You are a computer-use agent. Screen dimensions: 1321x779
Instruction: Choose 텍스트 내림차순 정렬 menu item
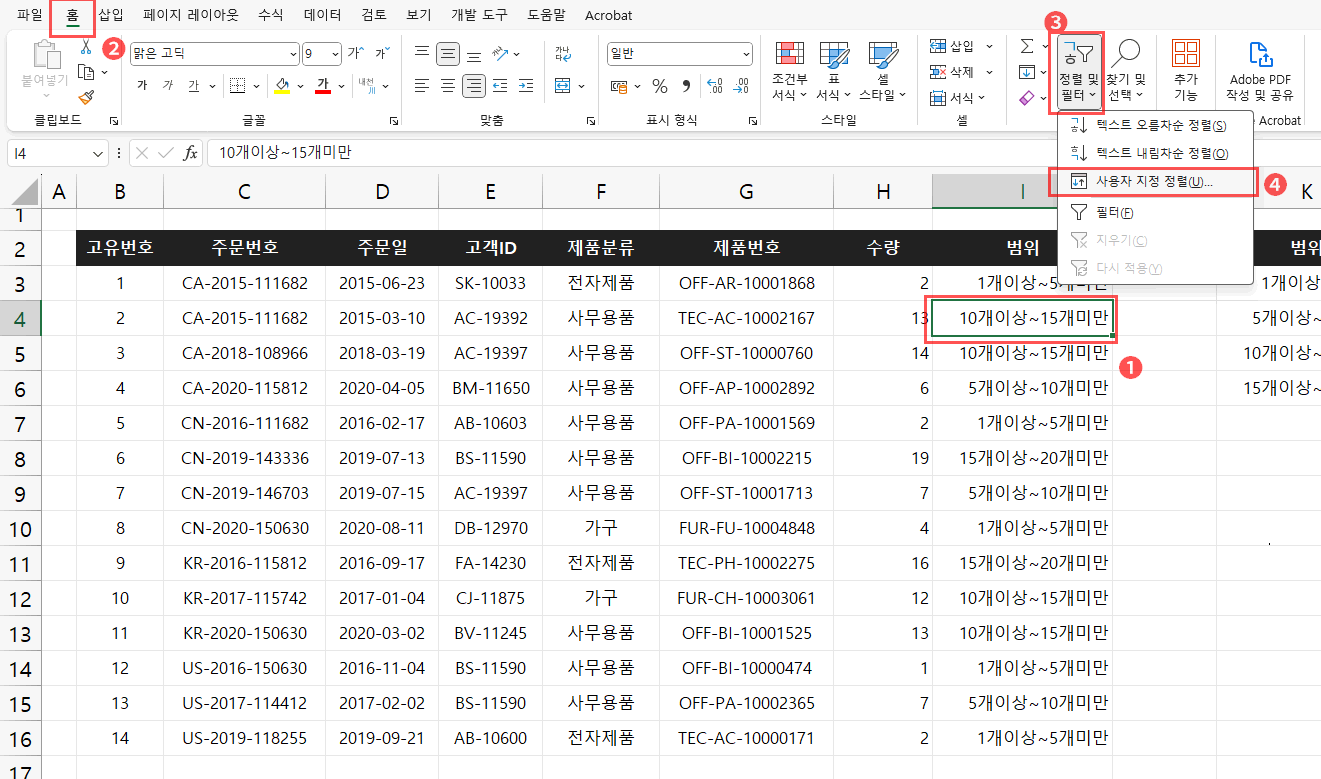tap(1156, 153)
